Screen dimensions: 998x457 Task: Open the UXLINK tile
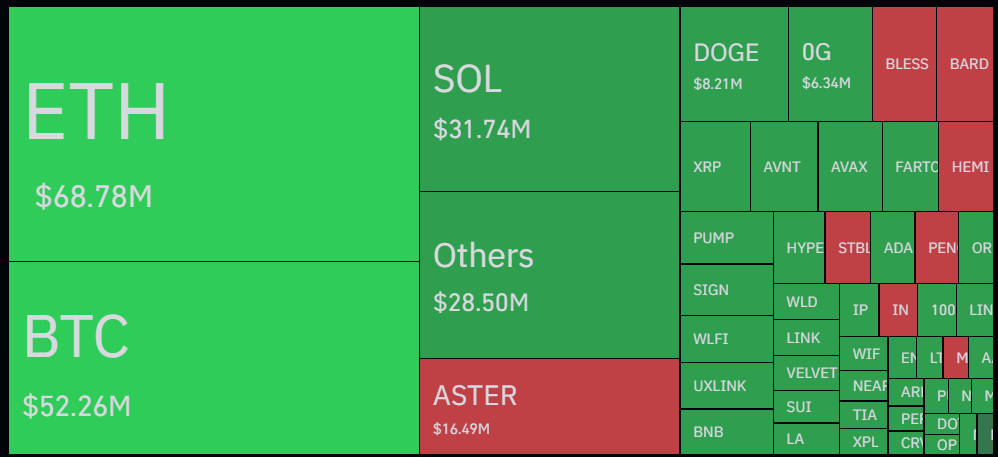point(726,385)
